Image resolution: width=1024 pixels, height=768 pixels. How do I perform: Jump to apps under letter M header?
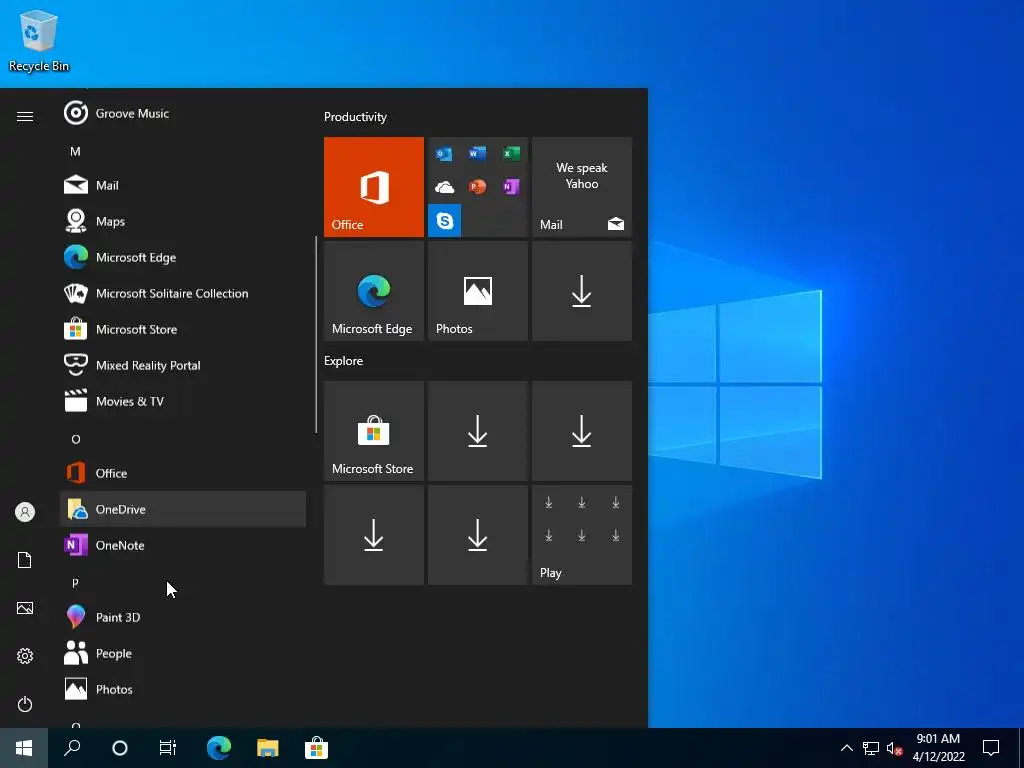pos(75,152)
